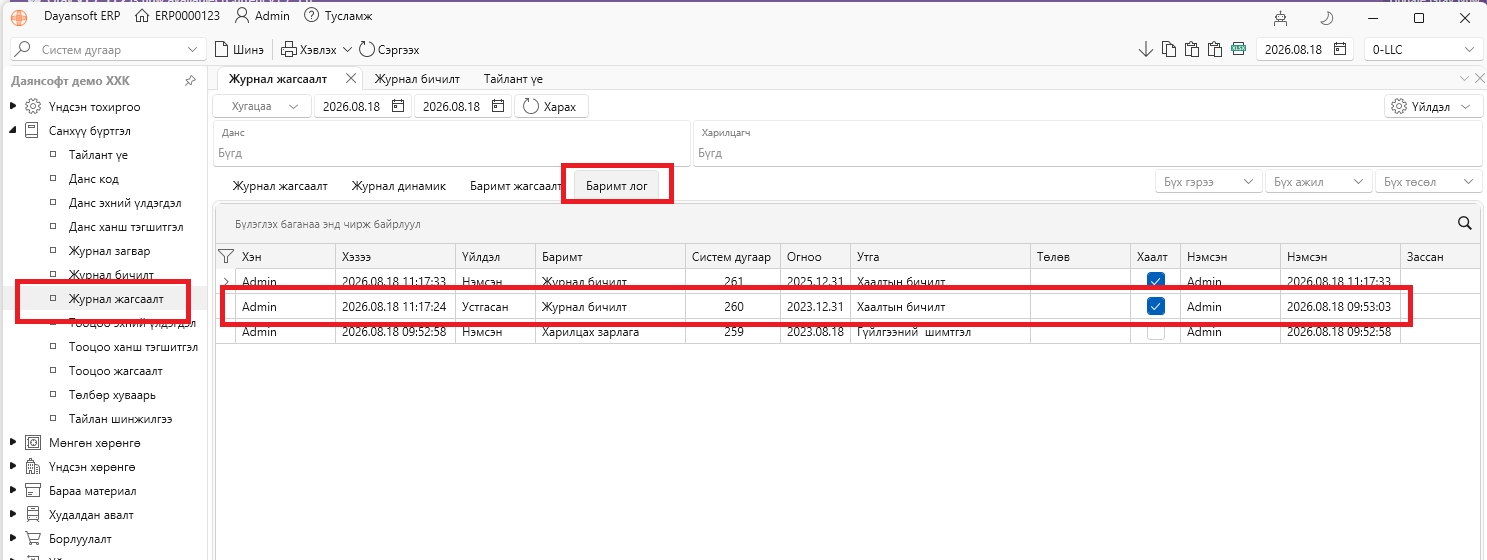Open the 0-LLC company dropdown

pos(1423,49)
